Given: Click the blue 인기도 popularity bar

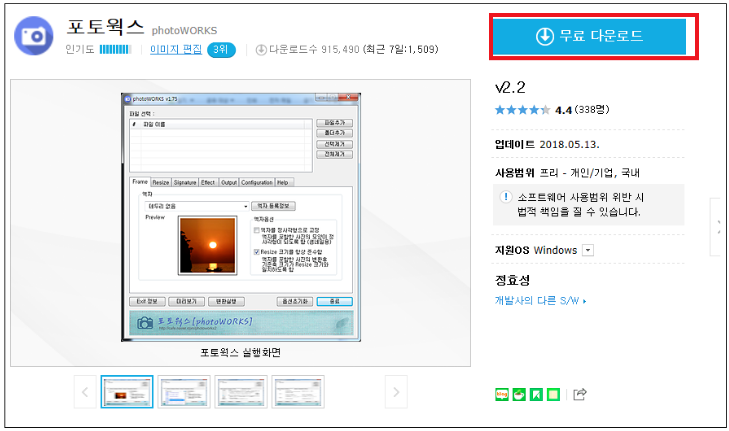Looking at the screenshot, I should 115,49.
